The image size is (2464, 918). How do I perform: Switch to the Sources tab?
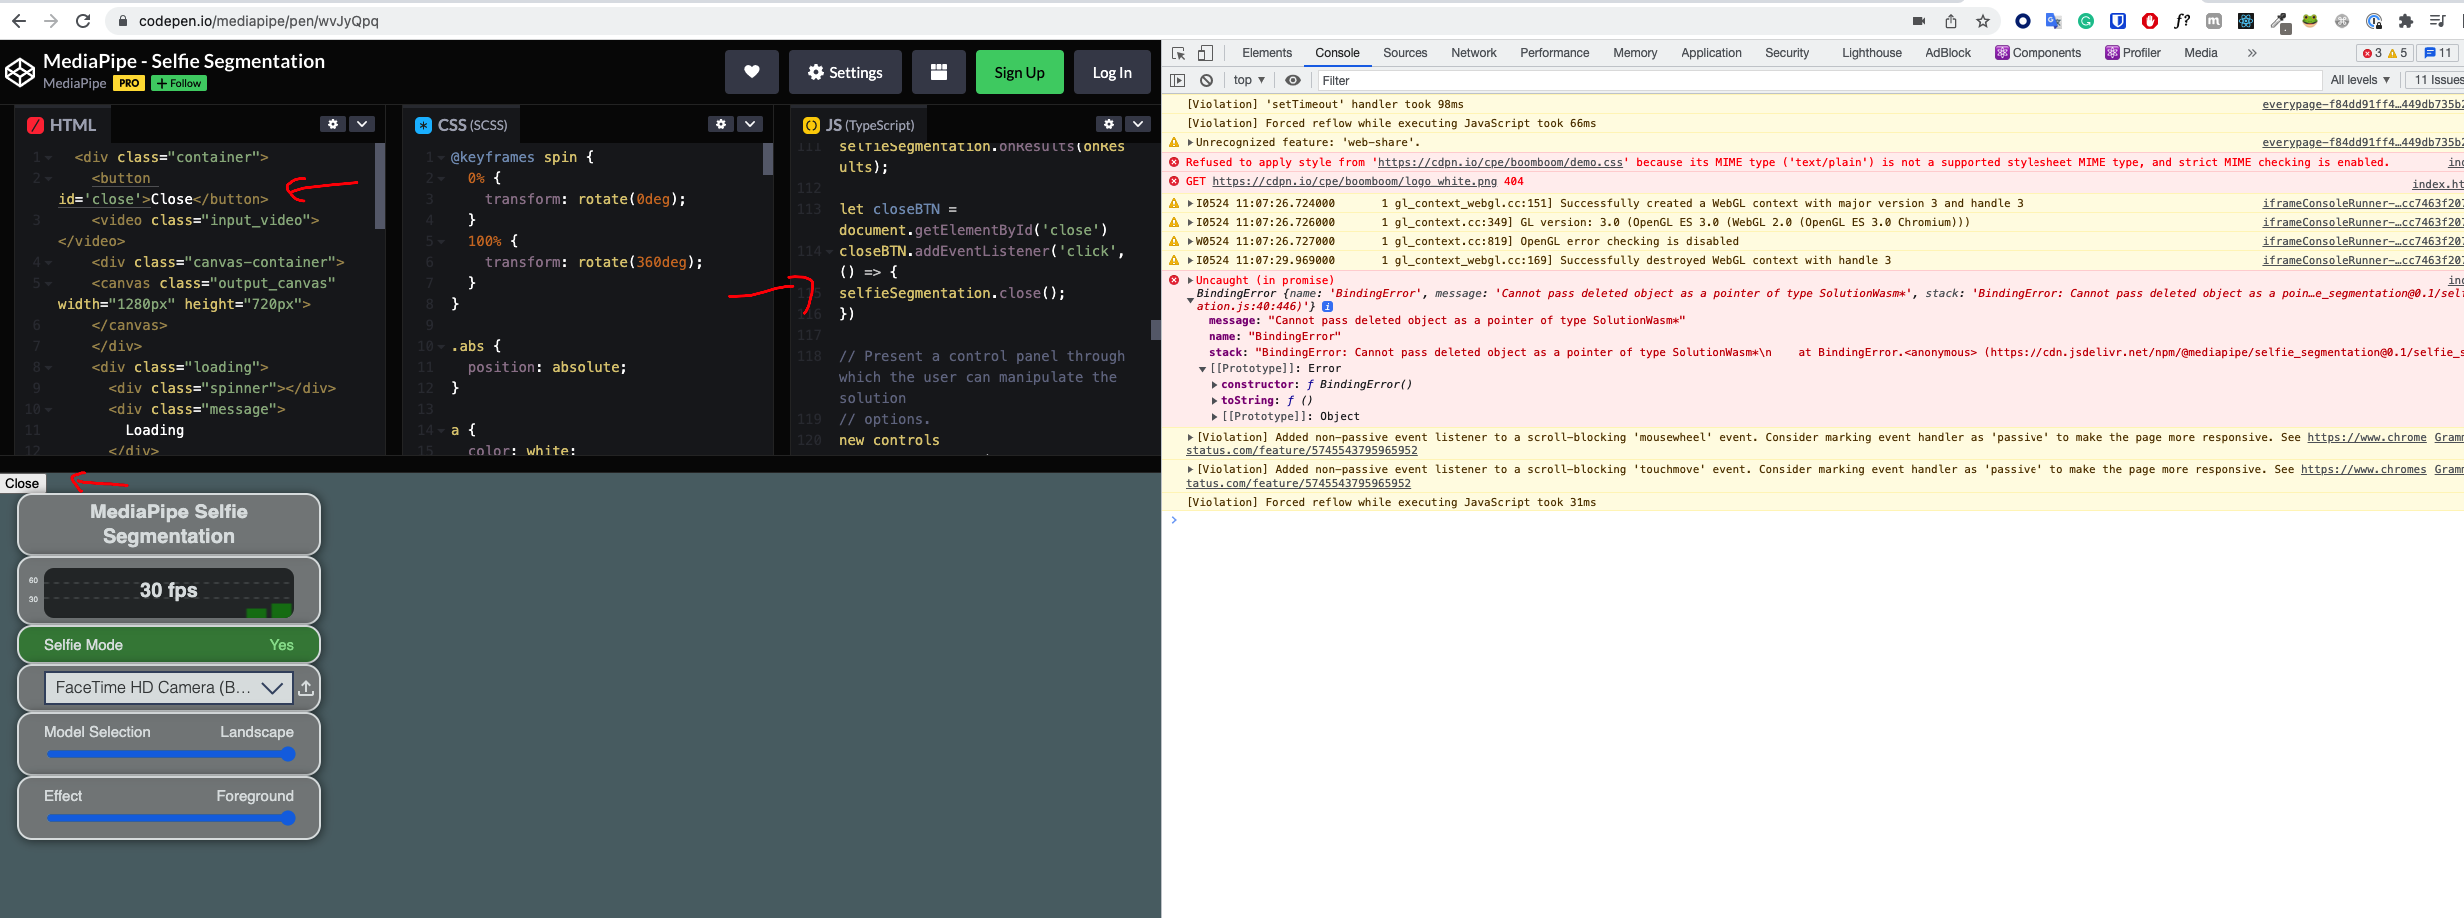[1405, 53]
